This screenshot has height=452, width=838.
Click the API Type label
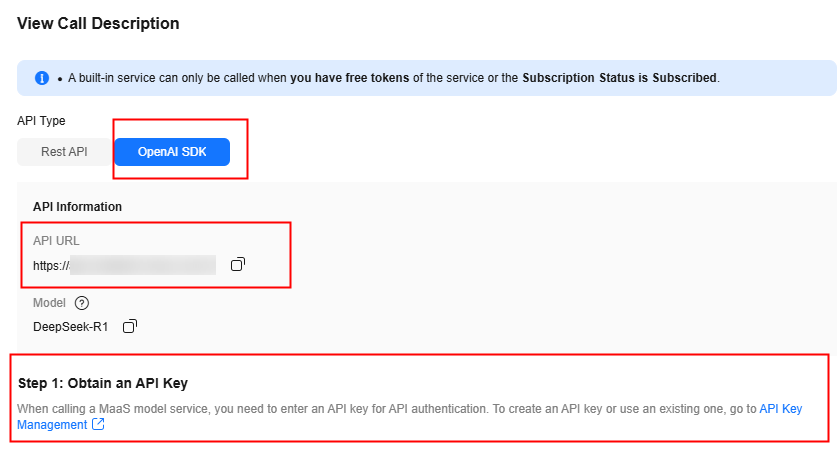(x=41, y=121)
